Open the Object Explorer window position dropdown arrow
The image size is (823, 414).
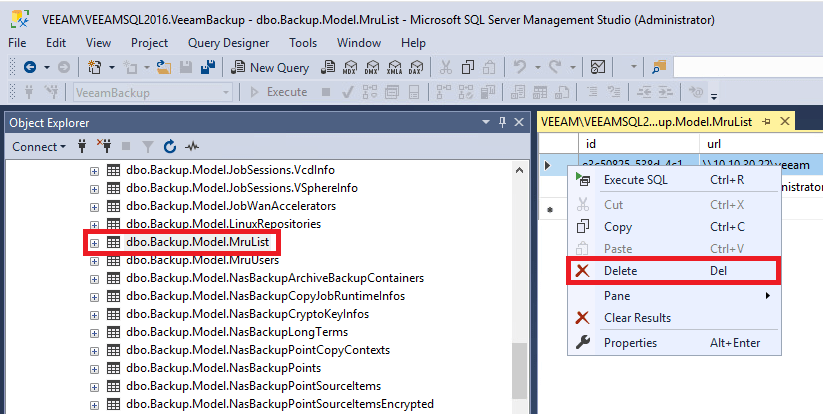click(488, 122)
